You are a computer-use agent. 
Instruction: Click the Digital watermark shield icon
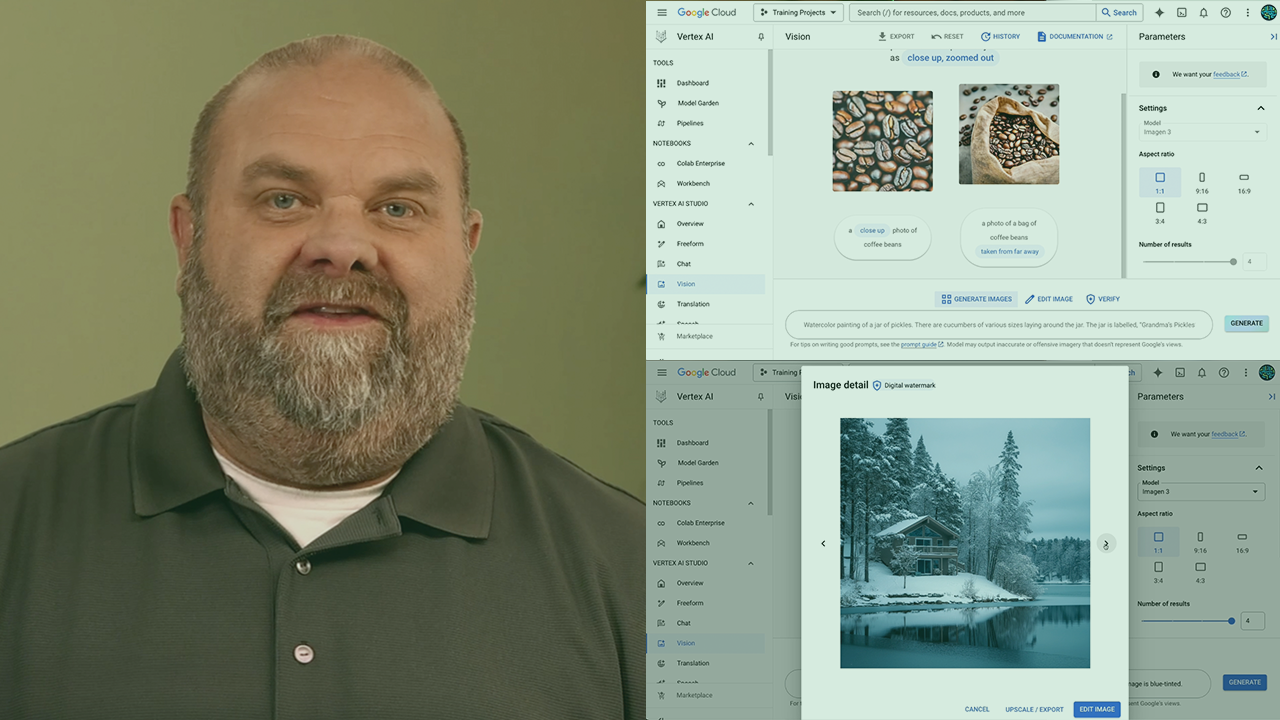(x=877, y=385)
